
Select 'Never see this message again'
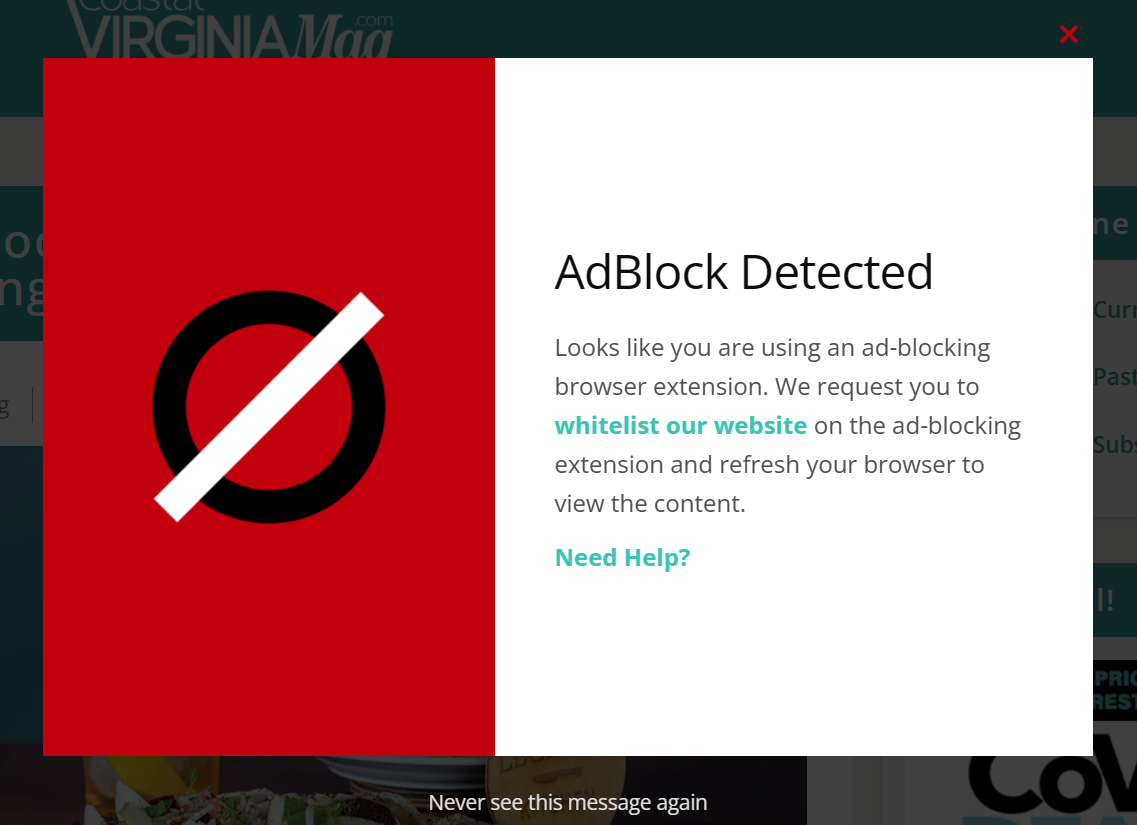click(x=568, y=803)
